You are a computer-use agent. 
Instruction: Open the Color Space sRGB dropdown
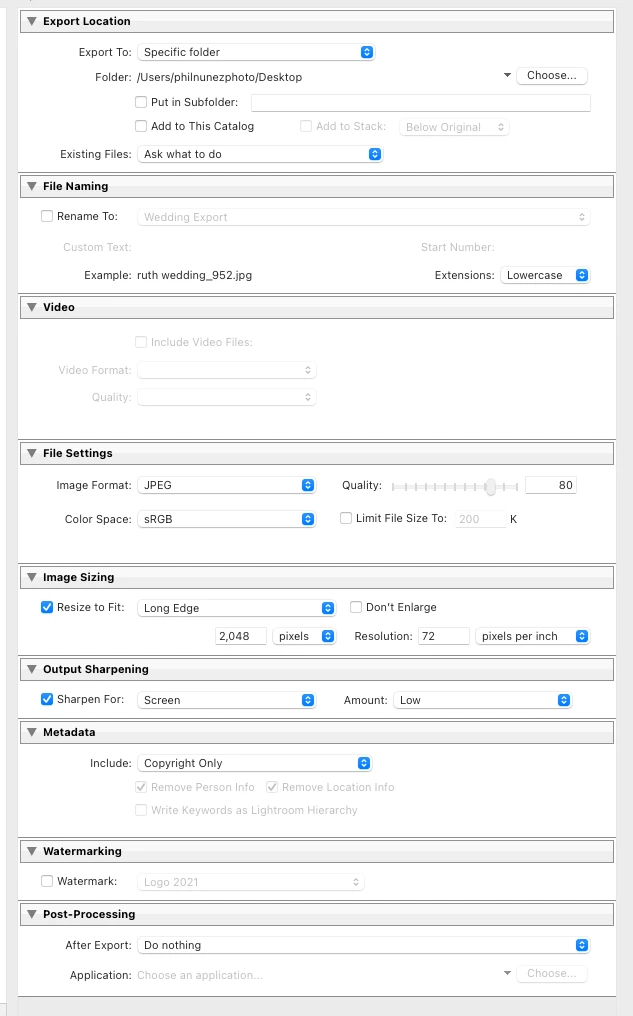(x=227, y=519)
